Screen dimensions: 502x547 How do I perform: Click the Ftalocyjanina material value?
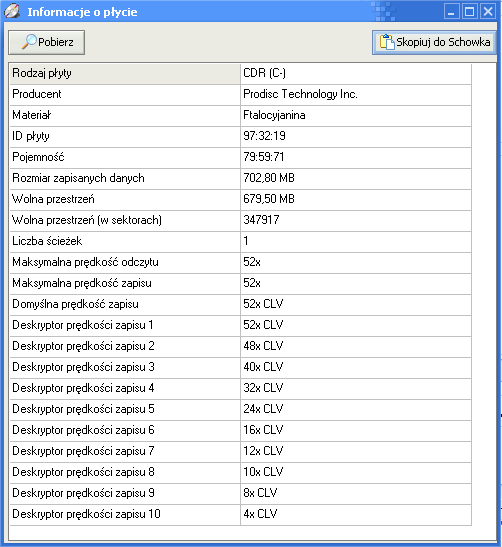point(274,115)
